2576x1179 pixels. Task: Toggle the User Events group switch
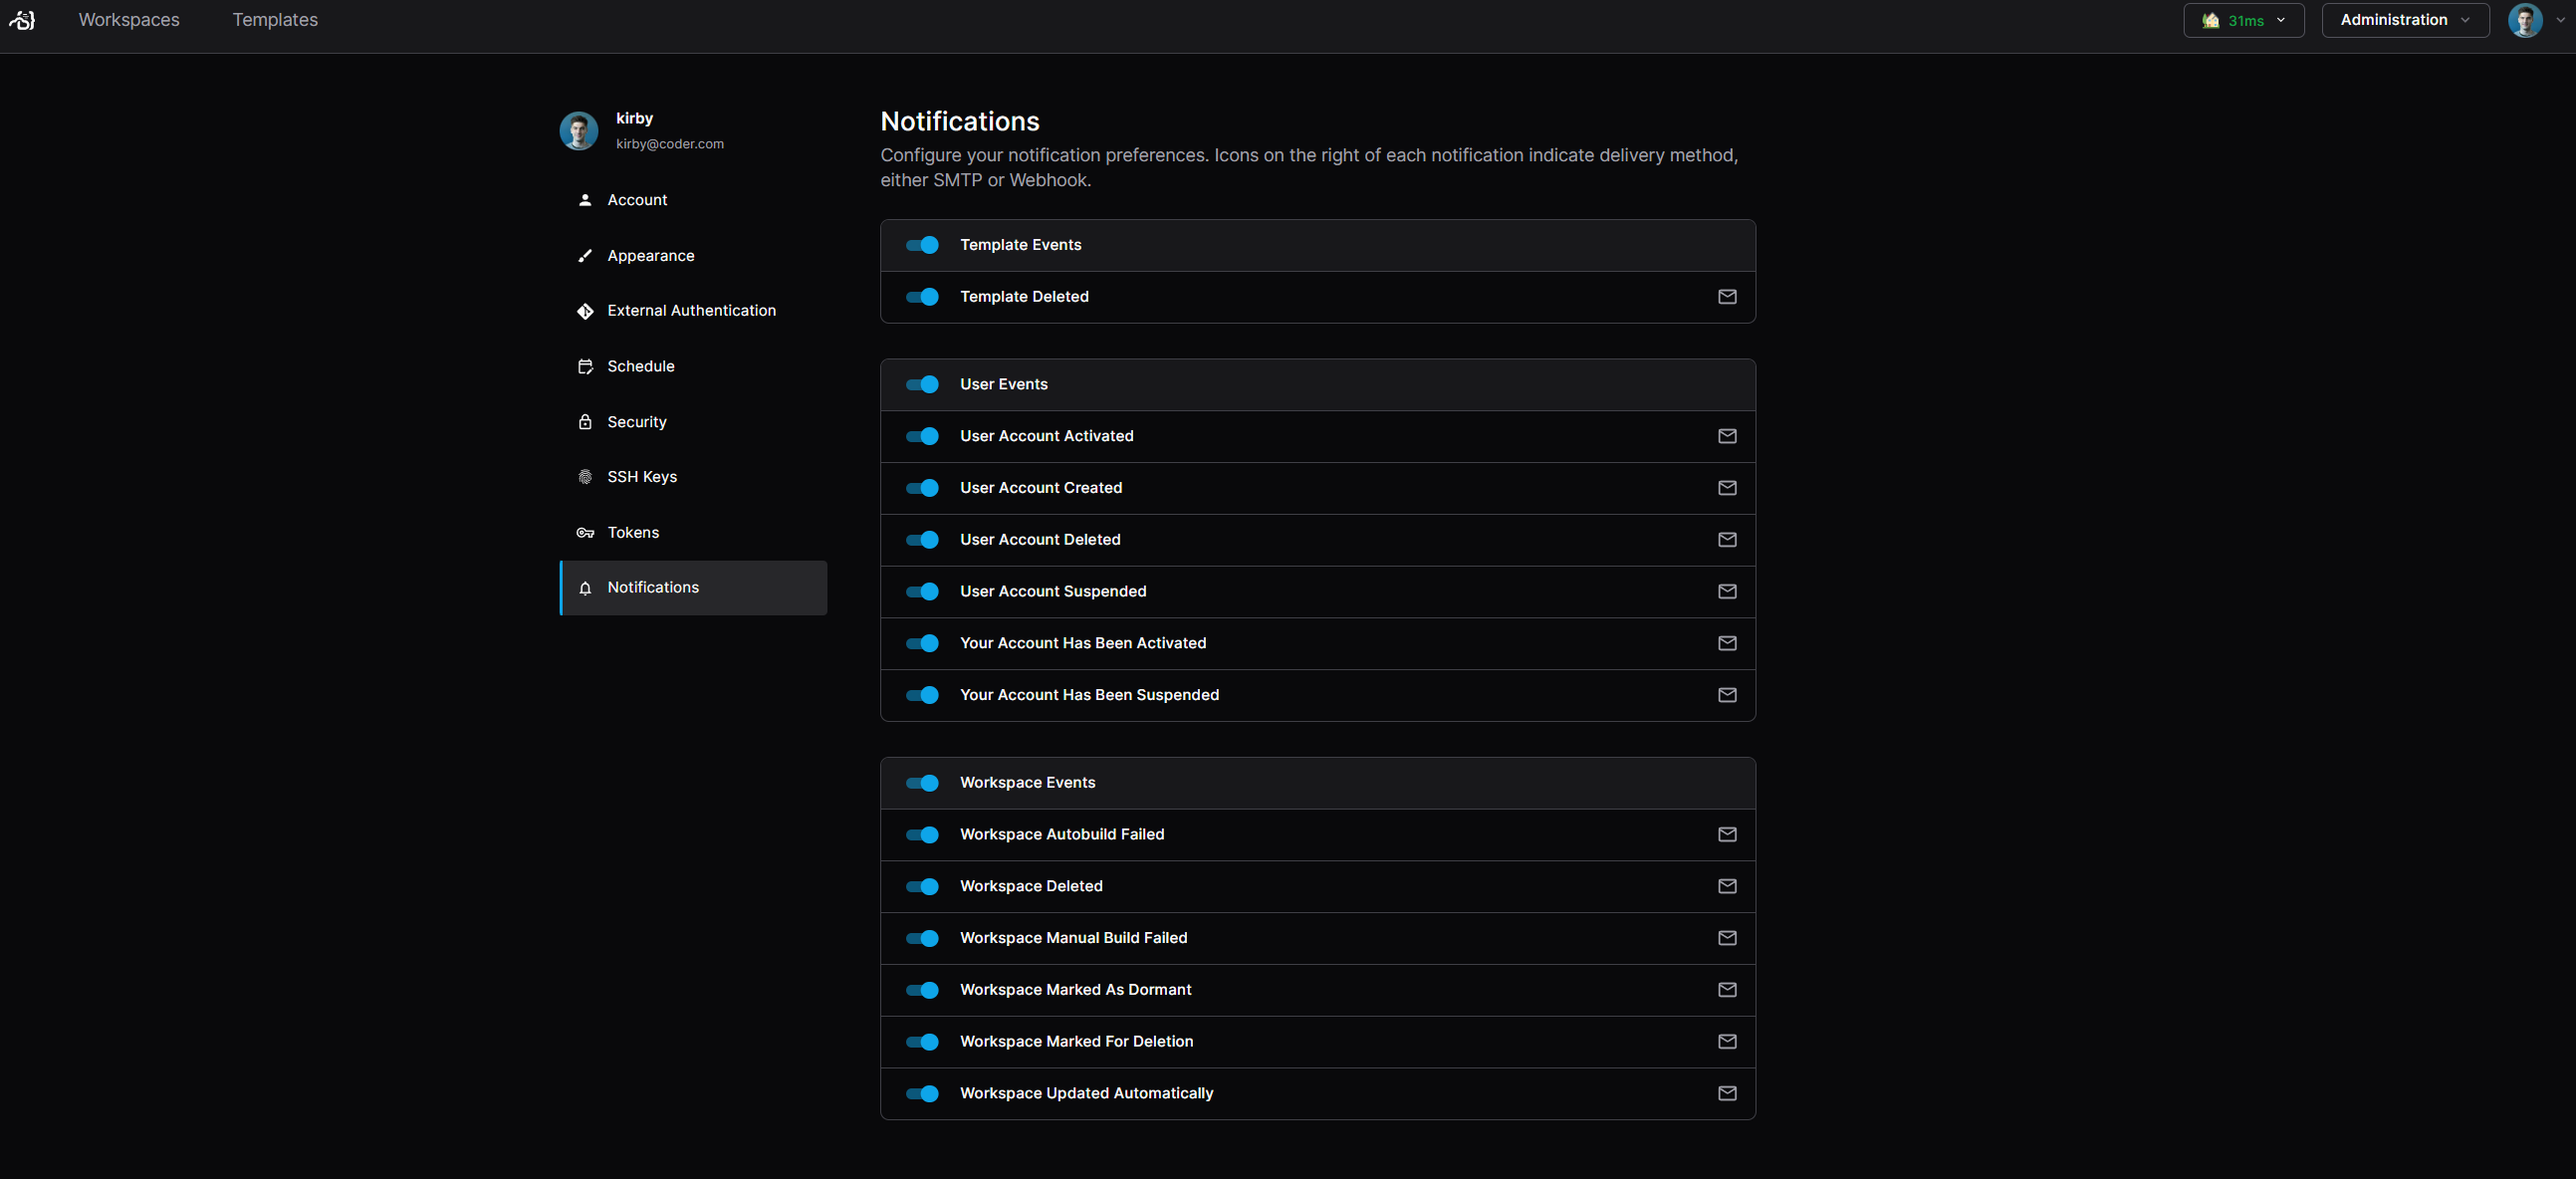point(922,385)
